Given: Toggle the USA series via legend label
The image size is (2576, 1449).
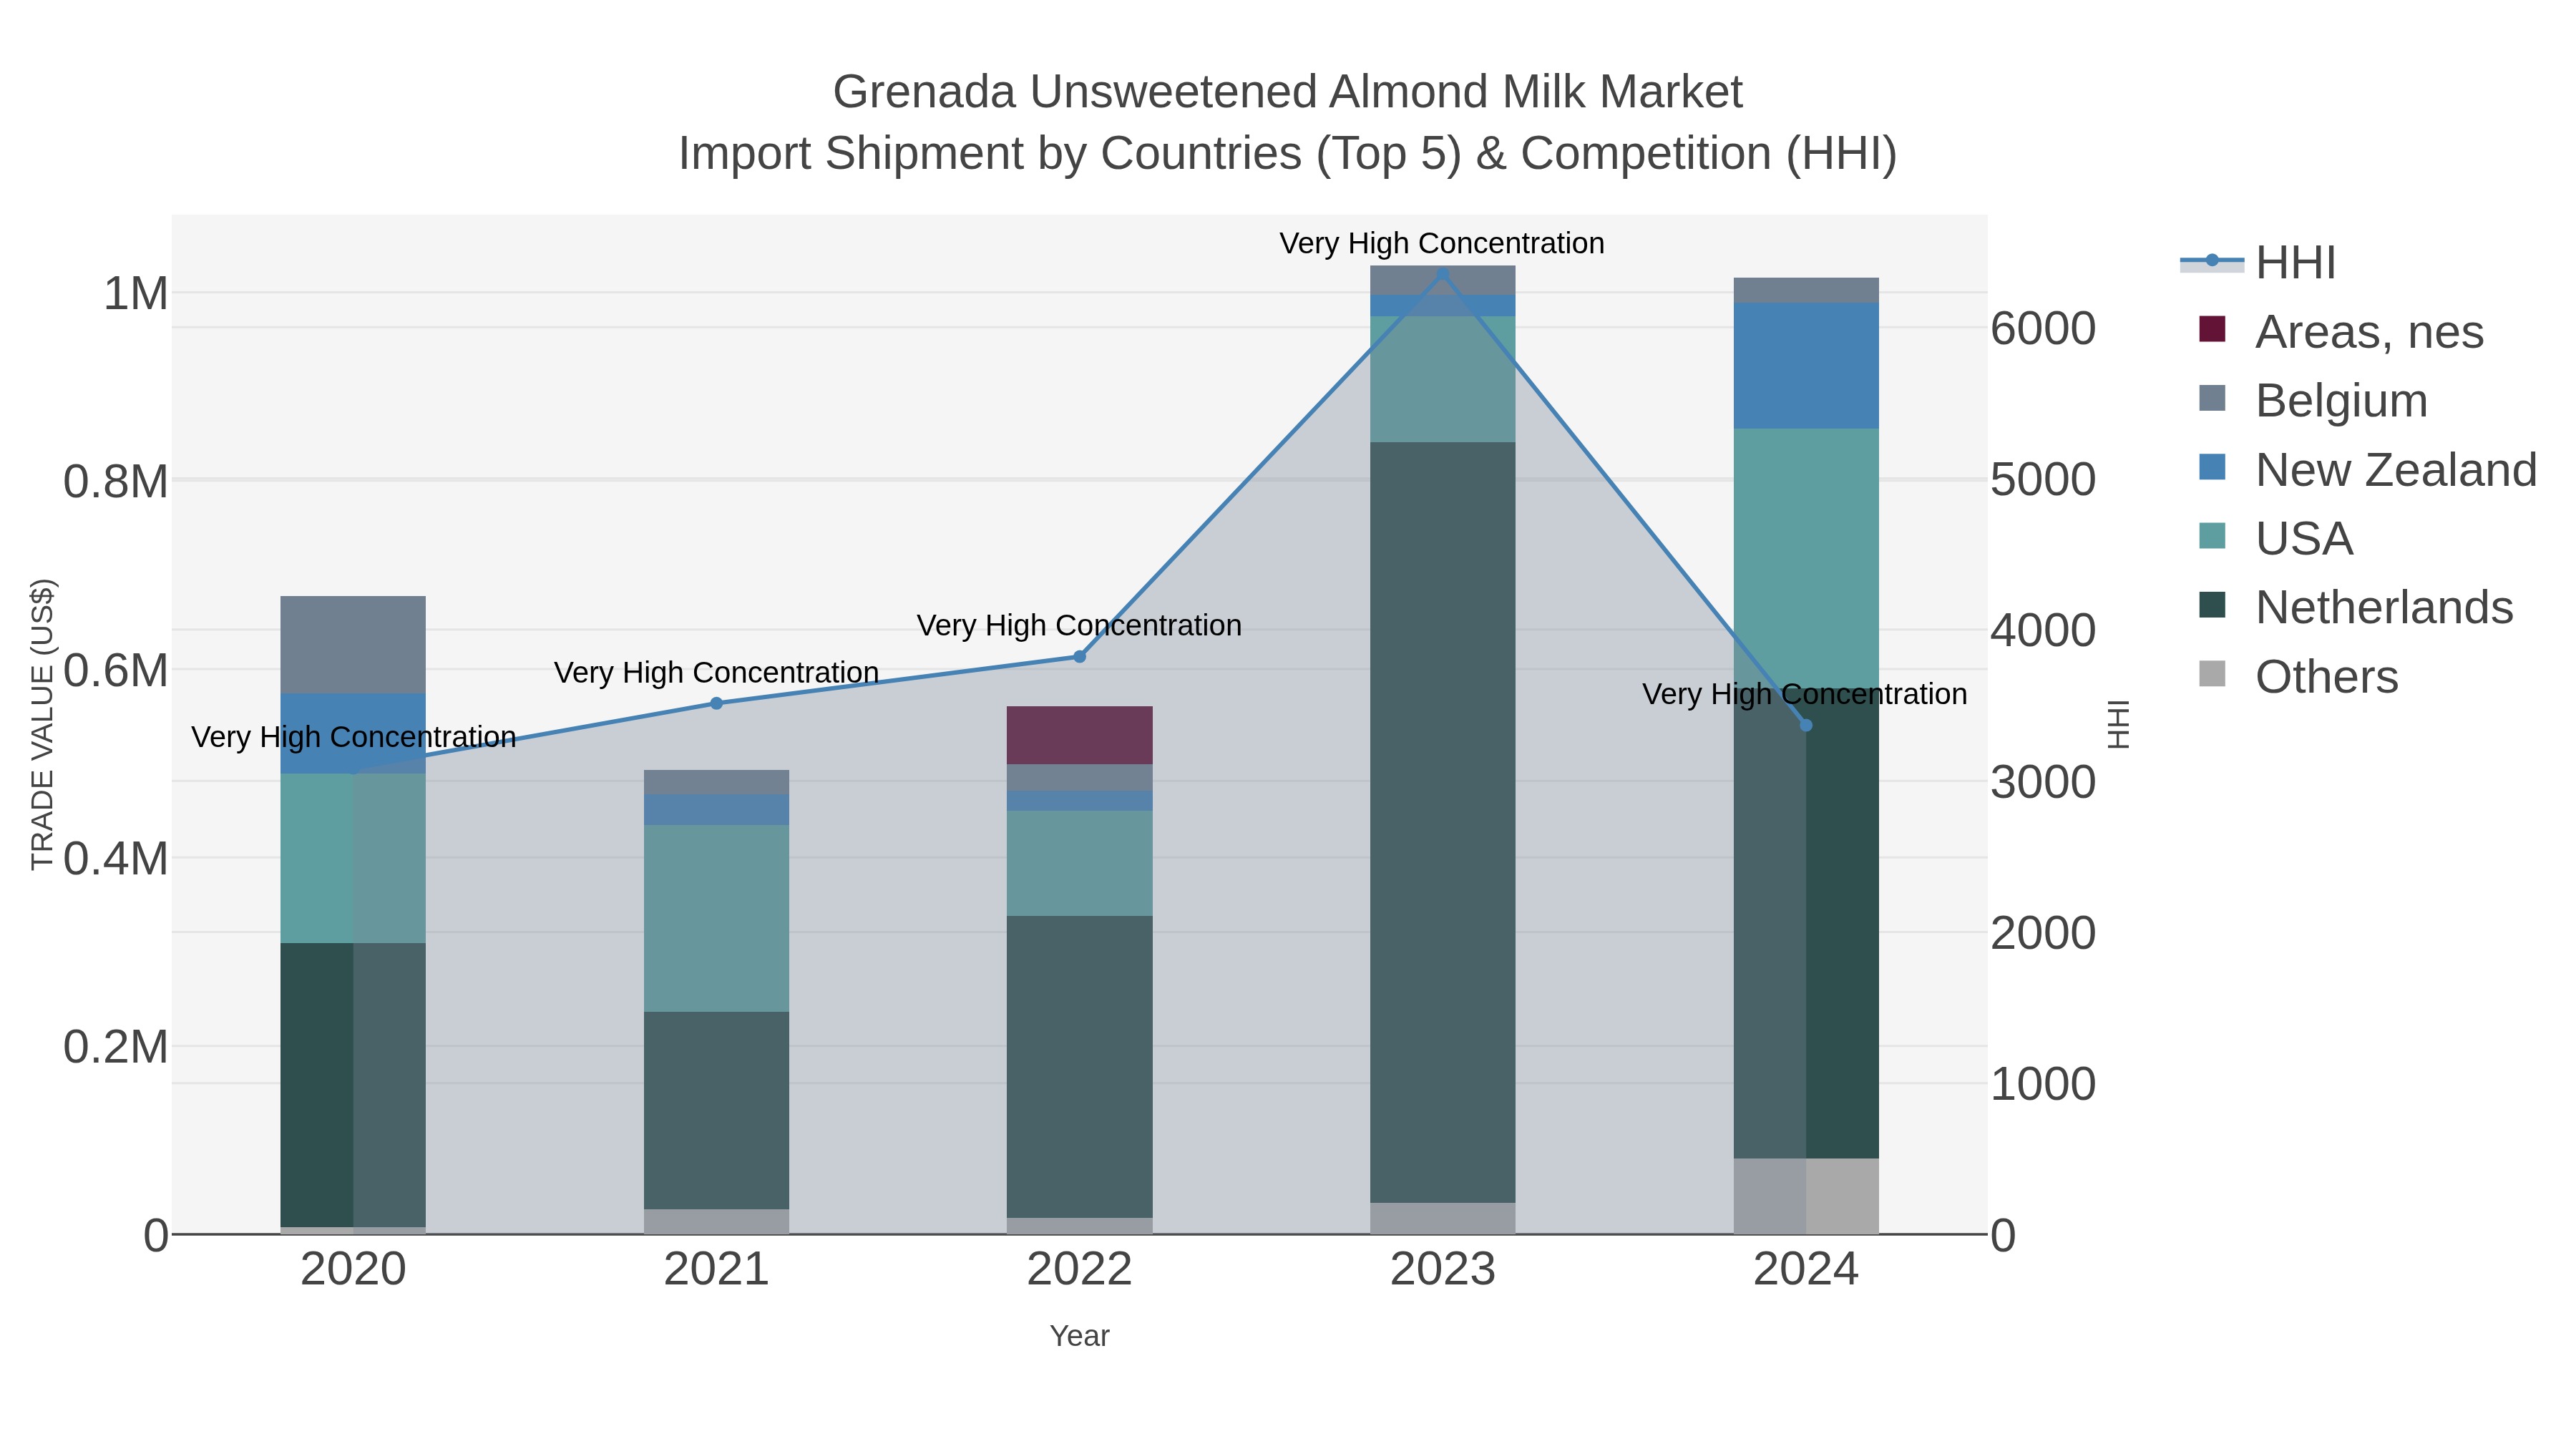Looking at the screenshot, I should click(2304, 539).
